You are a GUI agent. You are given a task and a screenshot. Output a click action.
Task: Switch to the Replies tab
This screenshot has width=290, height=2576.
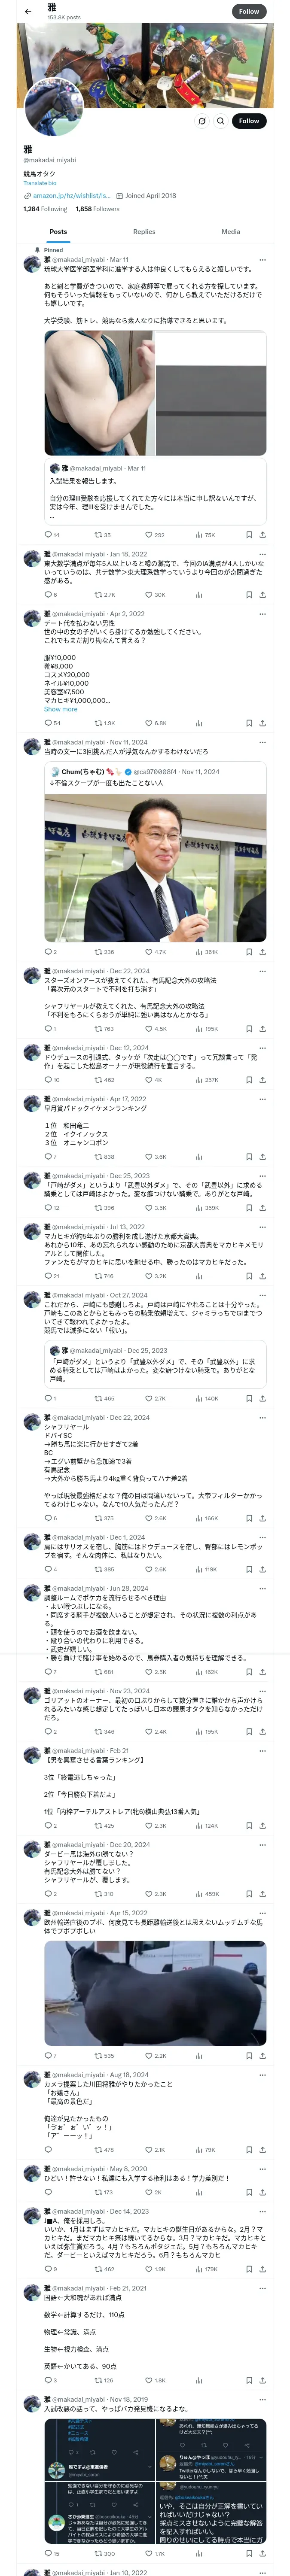144,231
